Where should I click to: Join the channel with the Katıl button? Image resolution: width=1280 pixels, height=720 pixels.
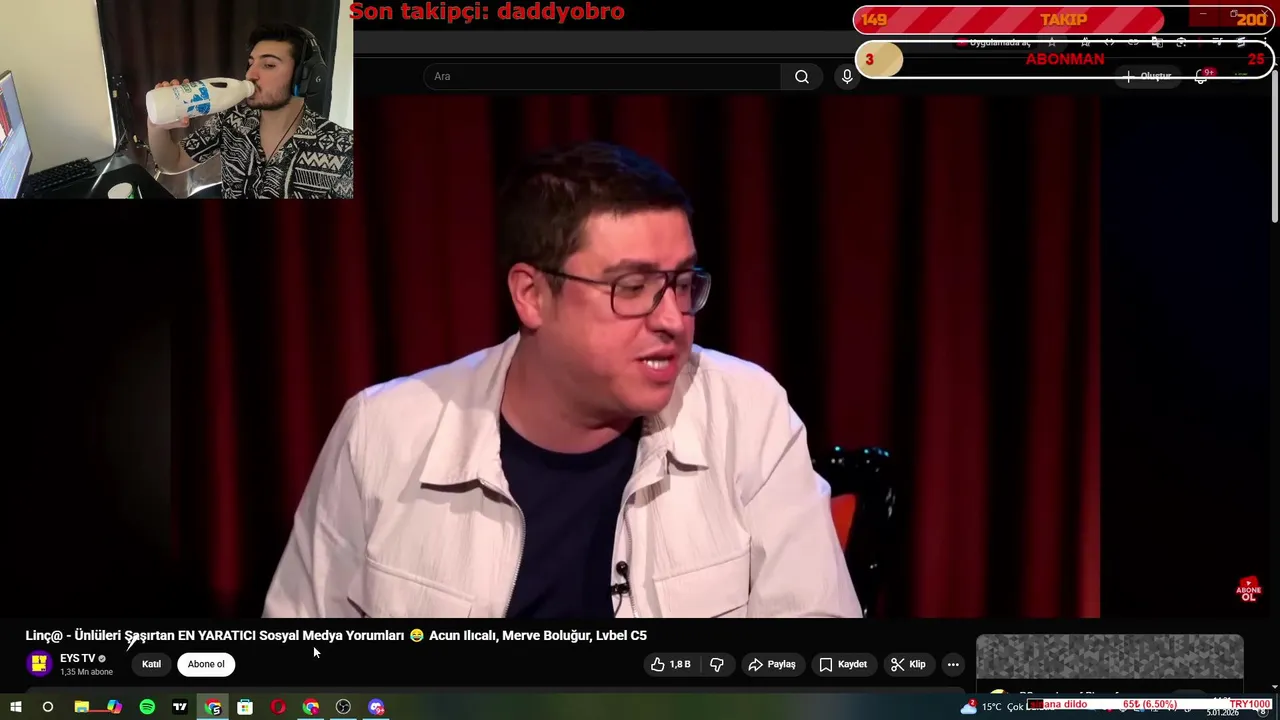151,664
